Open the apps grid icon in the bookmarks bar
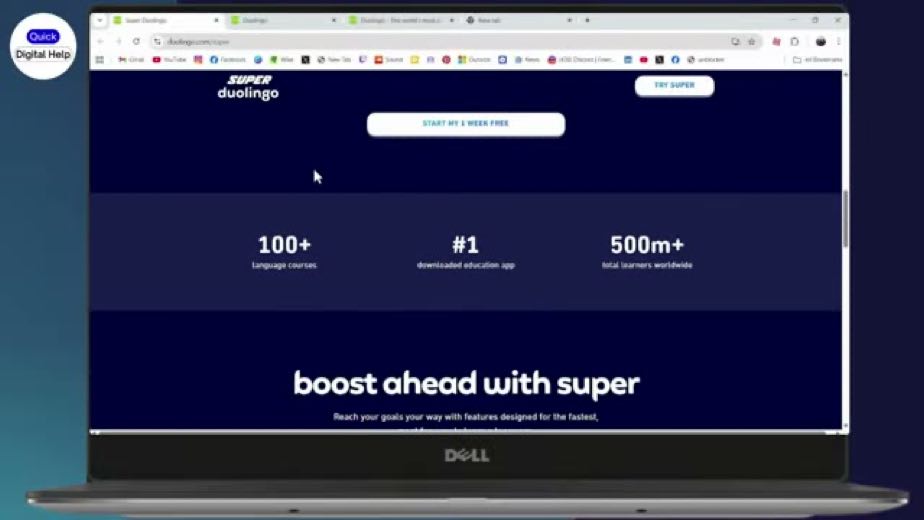Screen dimensions: 924x520 point(100,60)
